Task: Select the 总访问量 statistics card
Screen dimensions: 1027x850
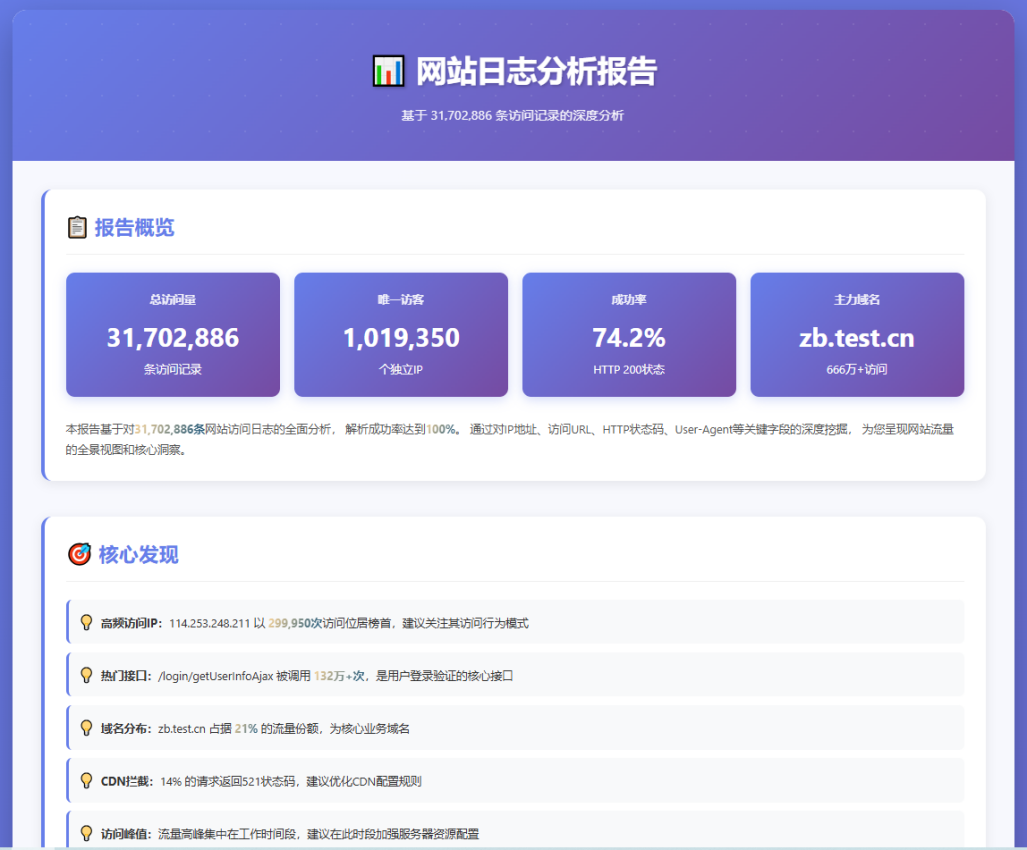Action: point(173,335)
